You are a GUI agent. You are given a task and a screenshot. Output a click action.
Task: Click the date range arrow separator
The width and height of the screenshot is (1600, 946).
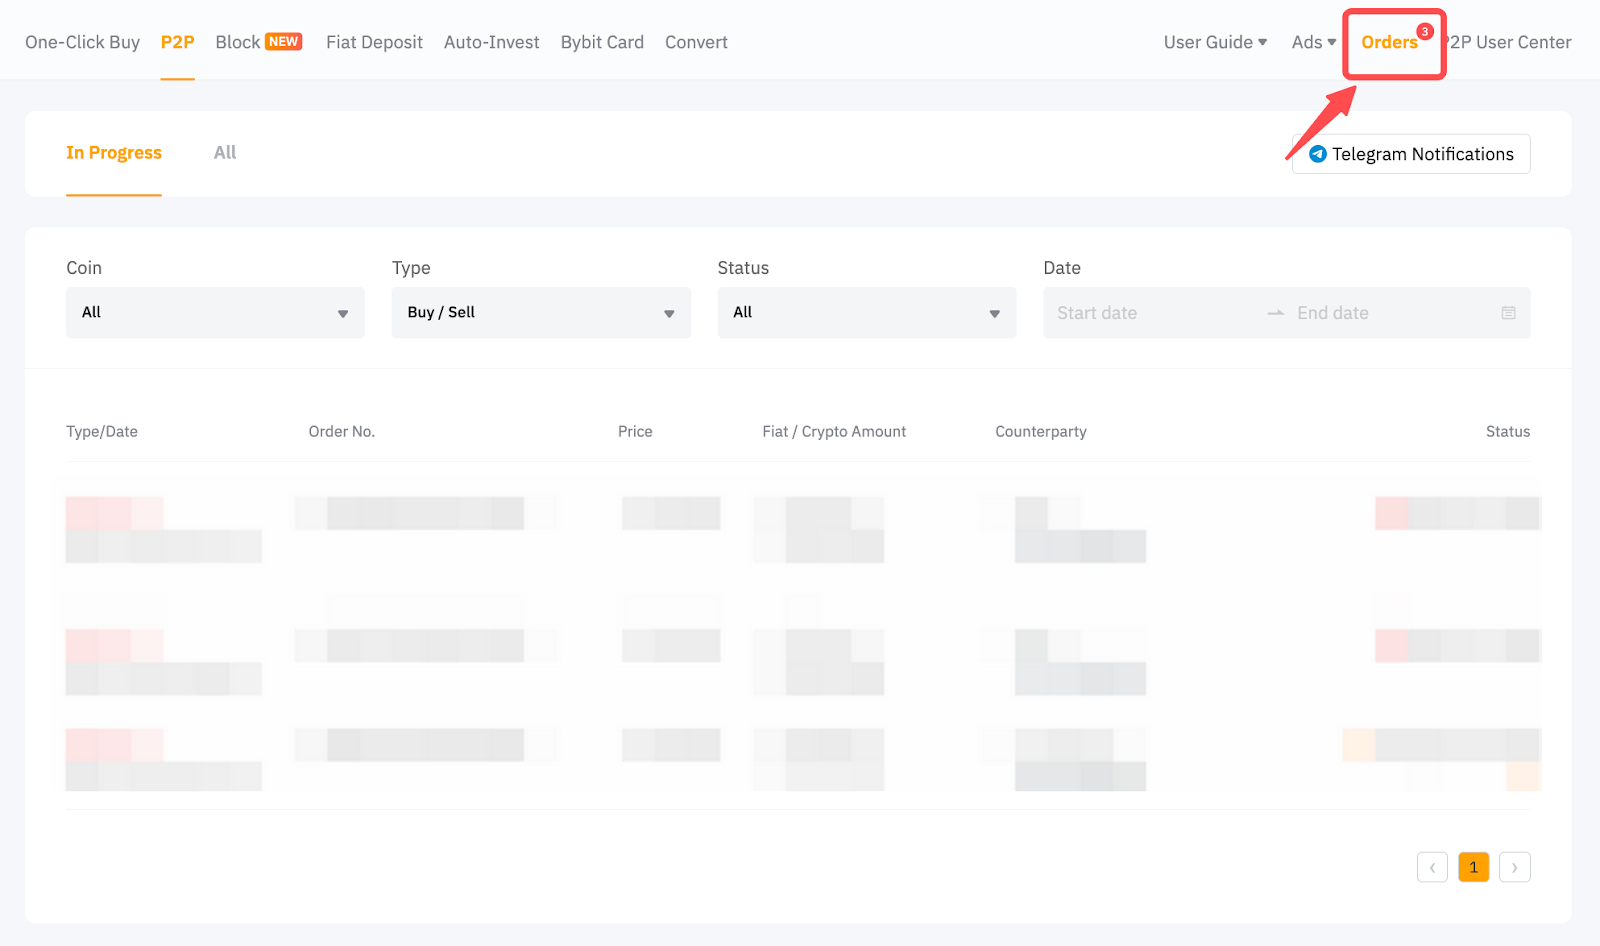(1276, 313)
